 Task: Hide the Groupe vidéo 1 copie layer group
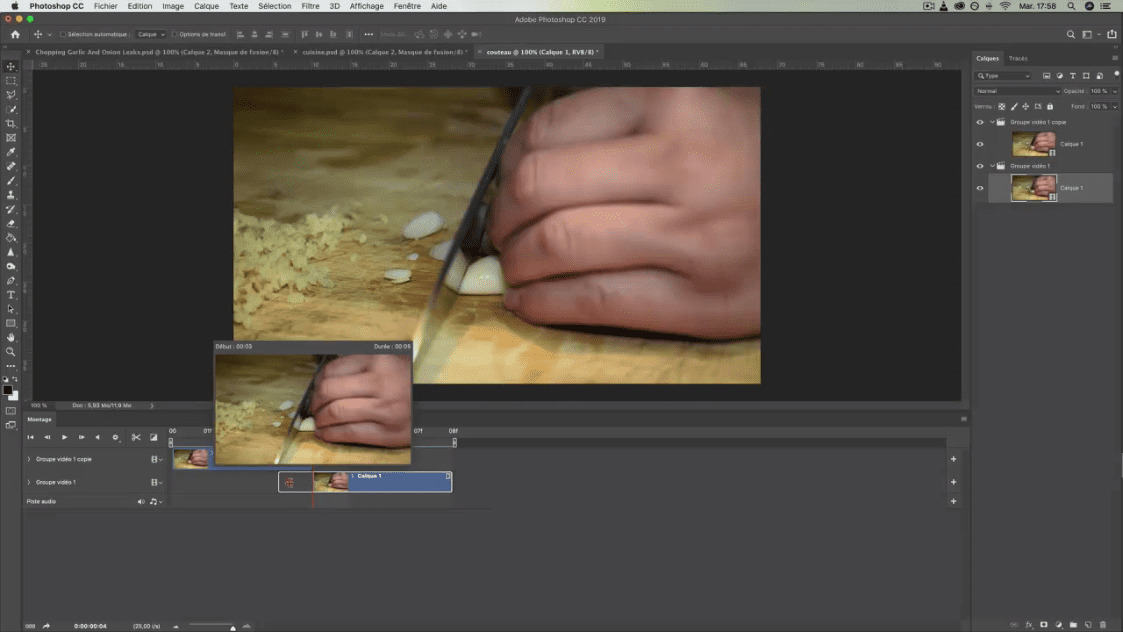point(980,122)
